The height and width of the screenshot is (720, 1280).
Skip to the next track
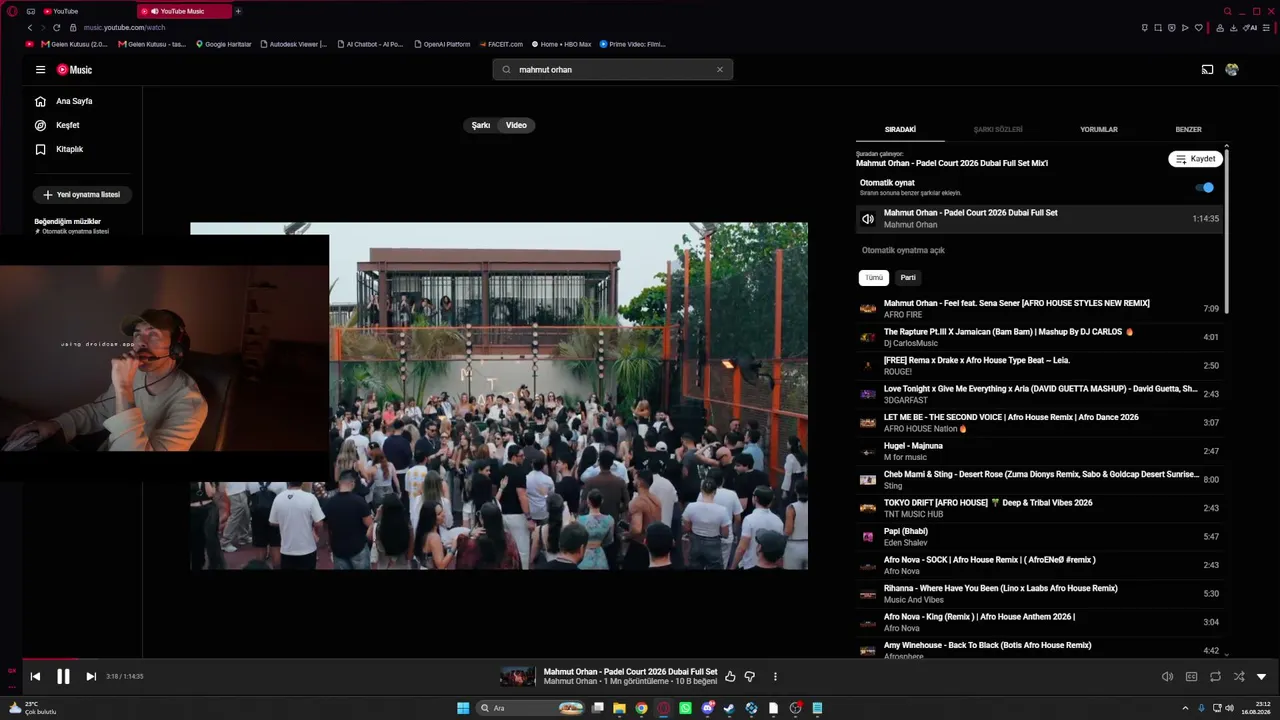click(91, 677)
